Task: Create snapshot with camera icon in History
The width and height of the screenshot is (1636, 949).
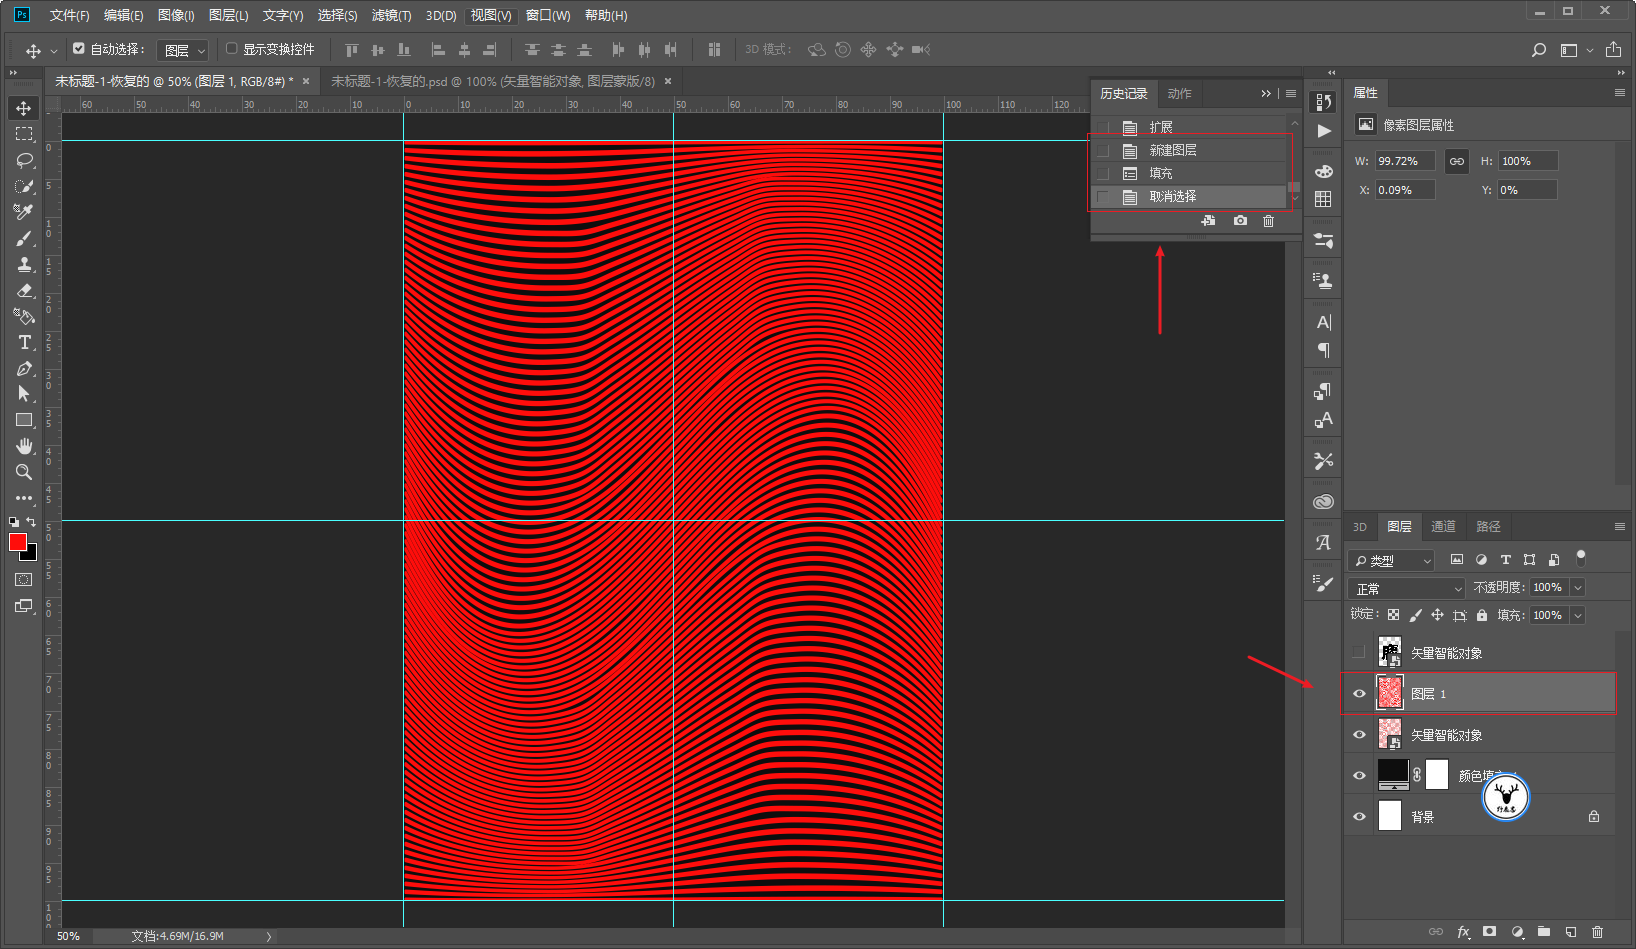Action: tap(1240, 221)
